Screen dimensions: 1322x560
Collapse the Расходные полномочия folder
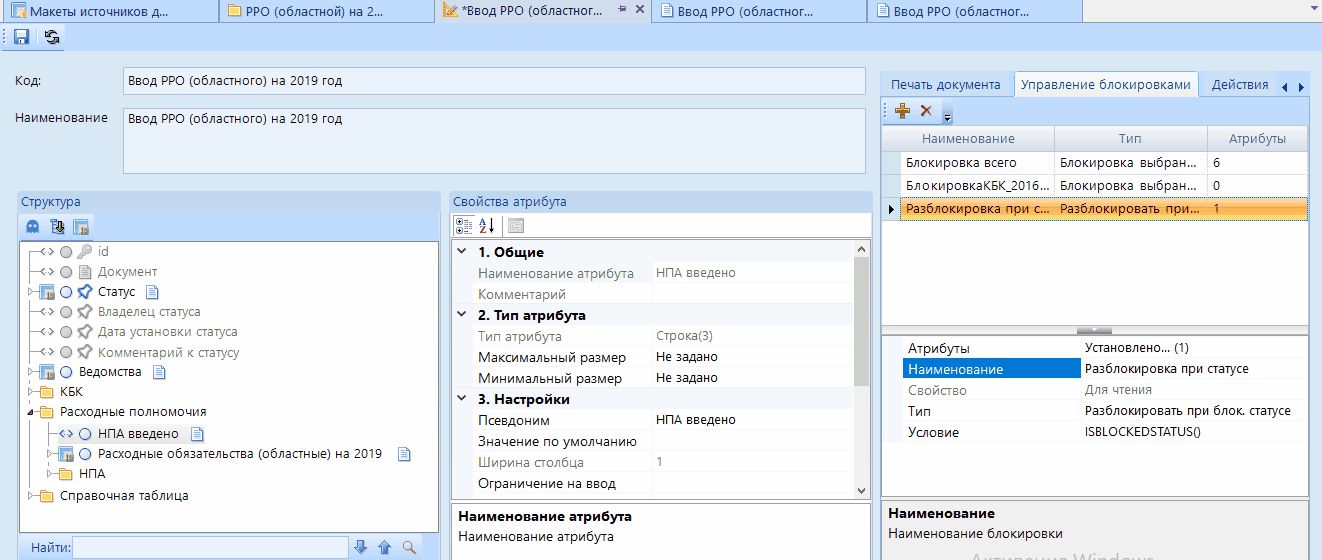31,412
